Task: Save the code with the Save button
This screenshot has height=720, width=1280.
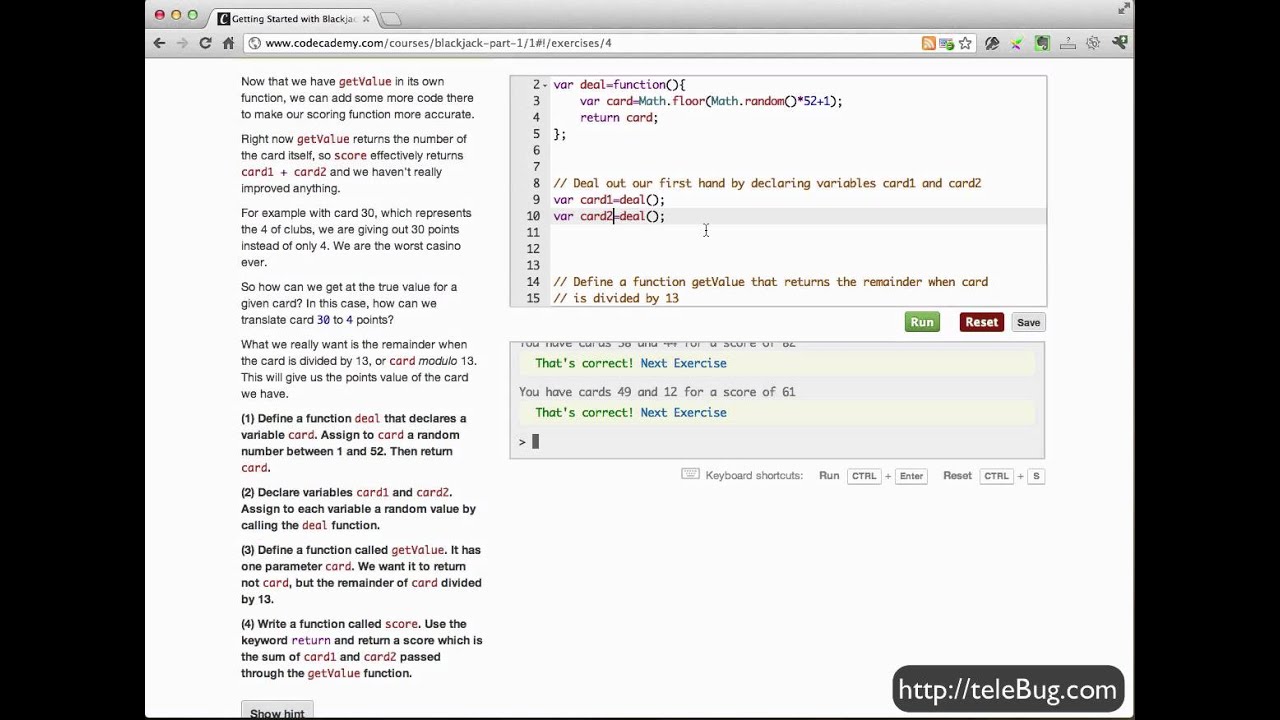Action: click(1028, 322)
